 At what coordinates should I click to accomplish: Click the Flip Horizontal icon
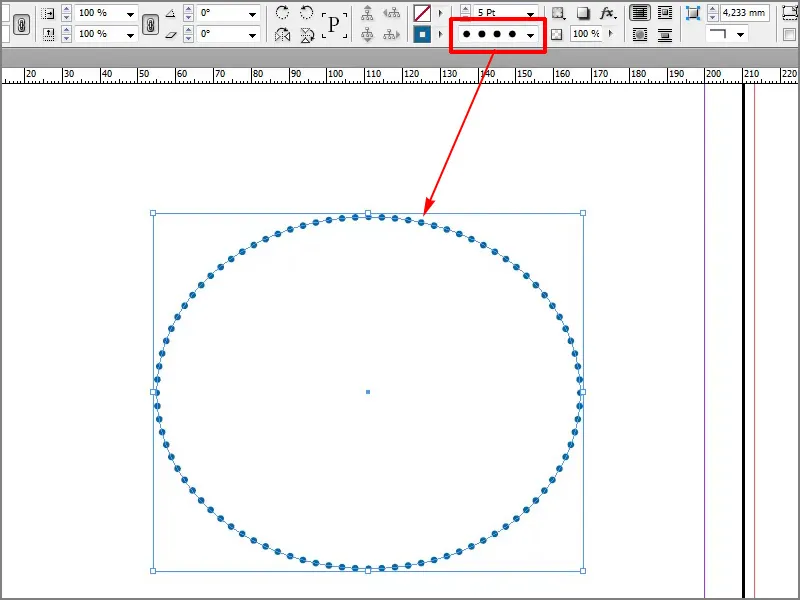pyautogui.click(x=284, y=33)
